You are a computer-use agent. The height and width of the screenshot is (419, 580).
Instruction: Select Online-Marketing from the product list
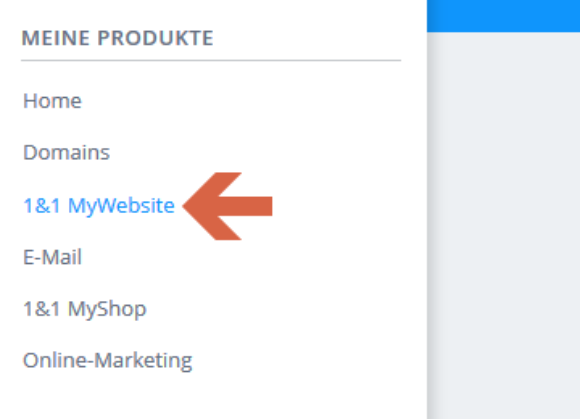pos(108,361)
